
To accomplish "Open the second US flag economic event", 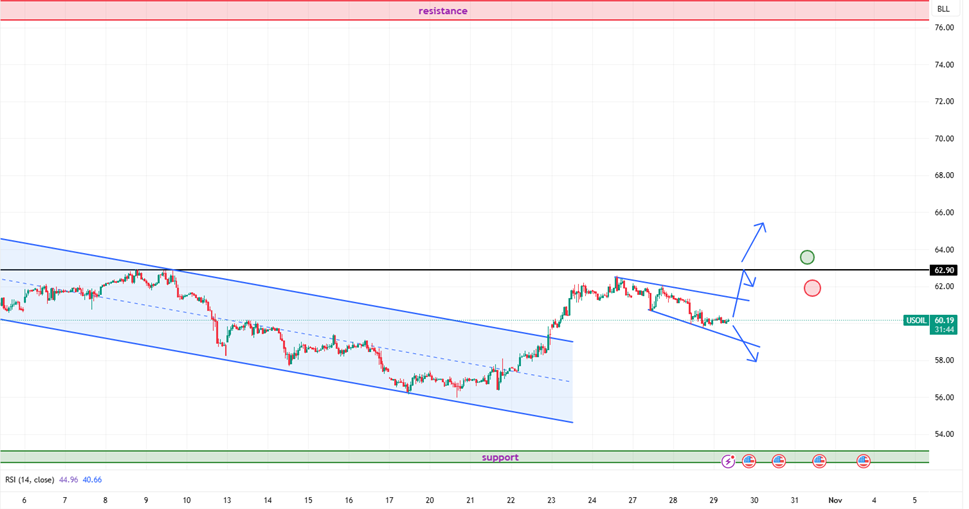I will click(x=779, y=461).
